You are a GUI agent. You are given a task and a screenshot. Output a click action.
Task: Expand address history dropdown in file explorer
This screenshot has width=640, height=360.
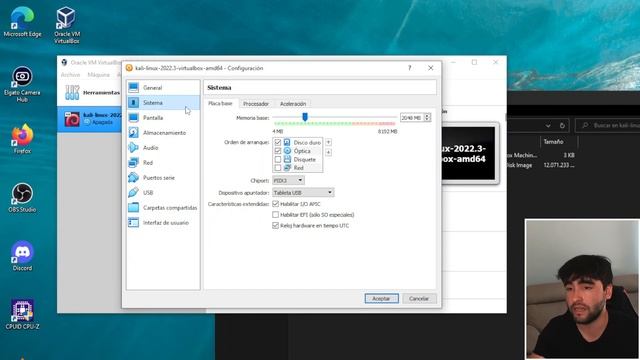pos(548,126)
